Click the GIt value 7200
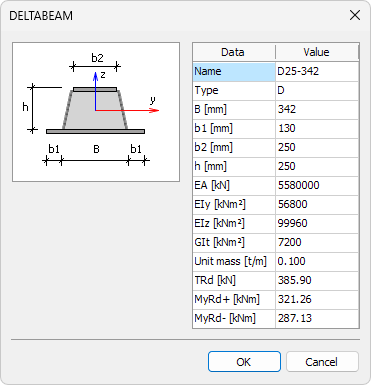 (317, 243)
